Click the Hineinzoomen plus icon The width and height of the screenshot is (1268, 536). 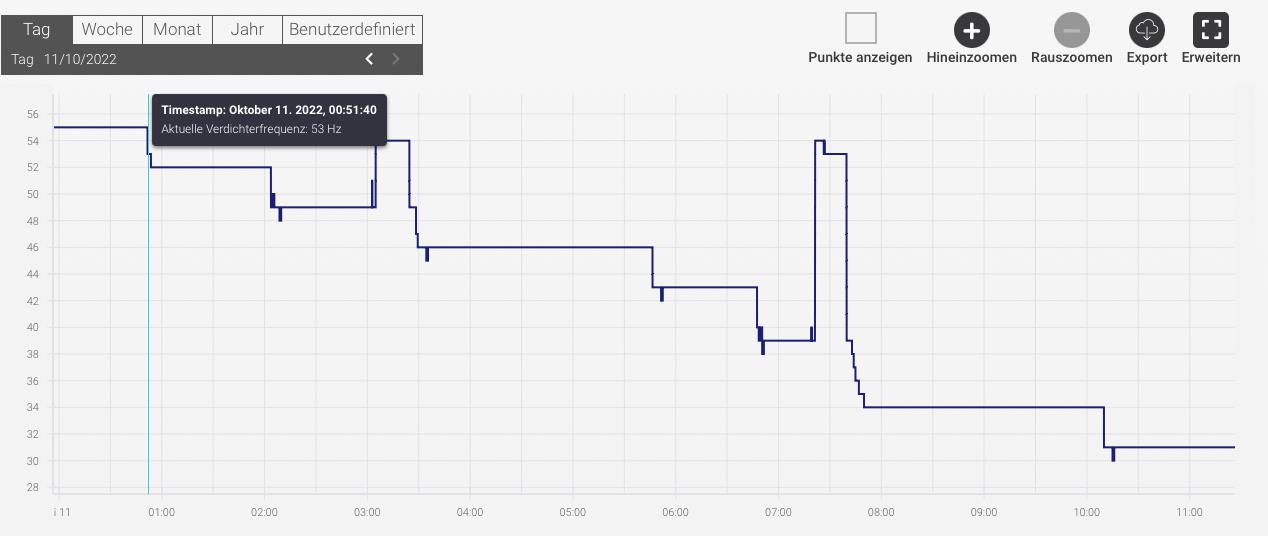[971, 30]
